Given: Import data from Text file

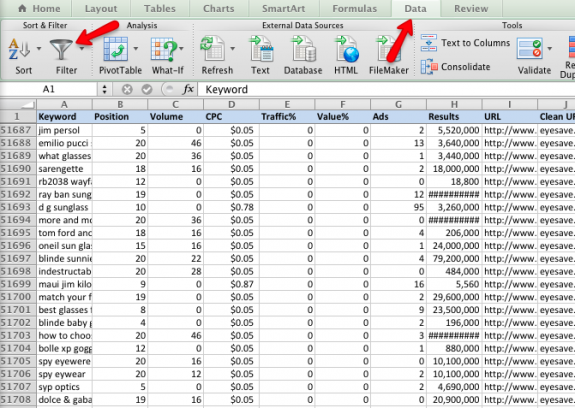Looking at the screenshot, I should [261, 48].
